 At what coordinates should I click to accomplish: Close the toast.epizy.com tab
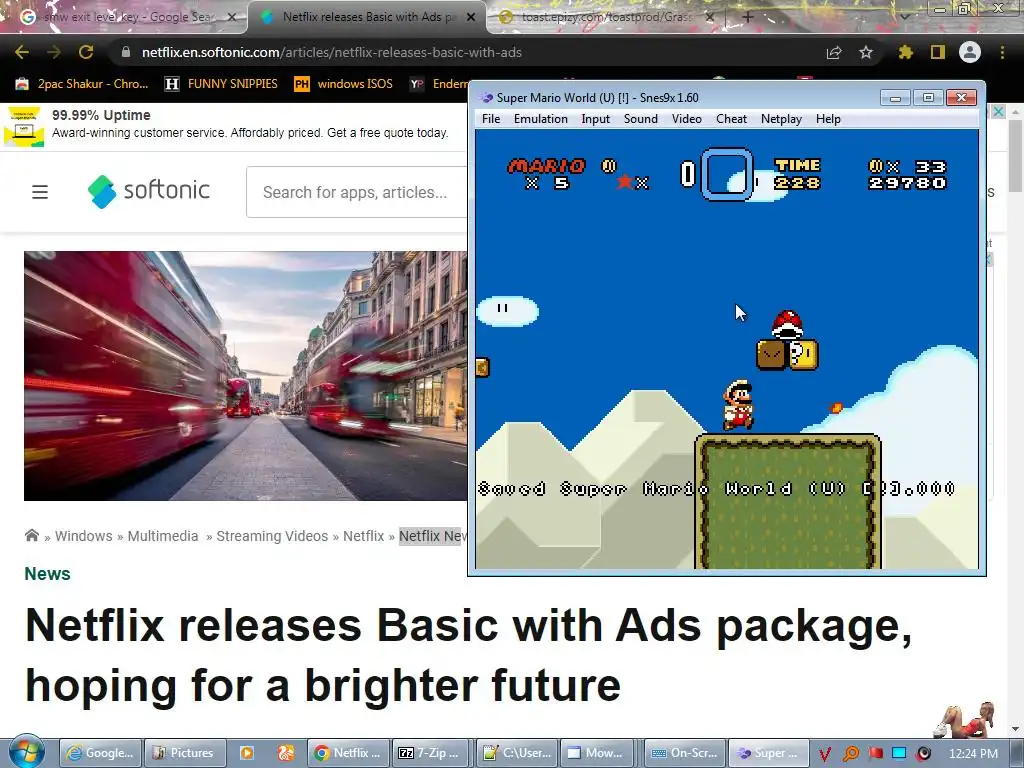711,17
